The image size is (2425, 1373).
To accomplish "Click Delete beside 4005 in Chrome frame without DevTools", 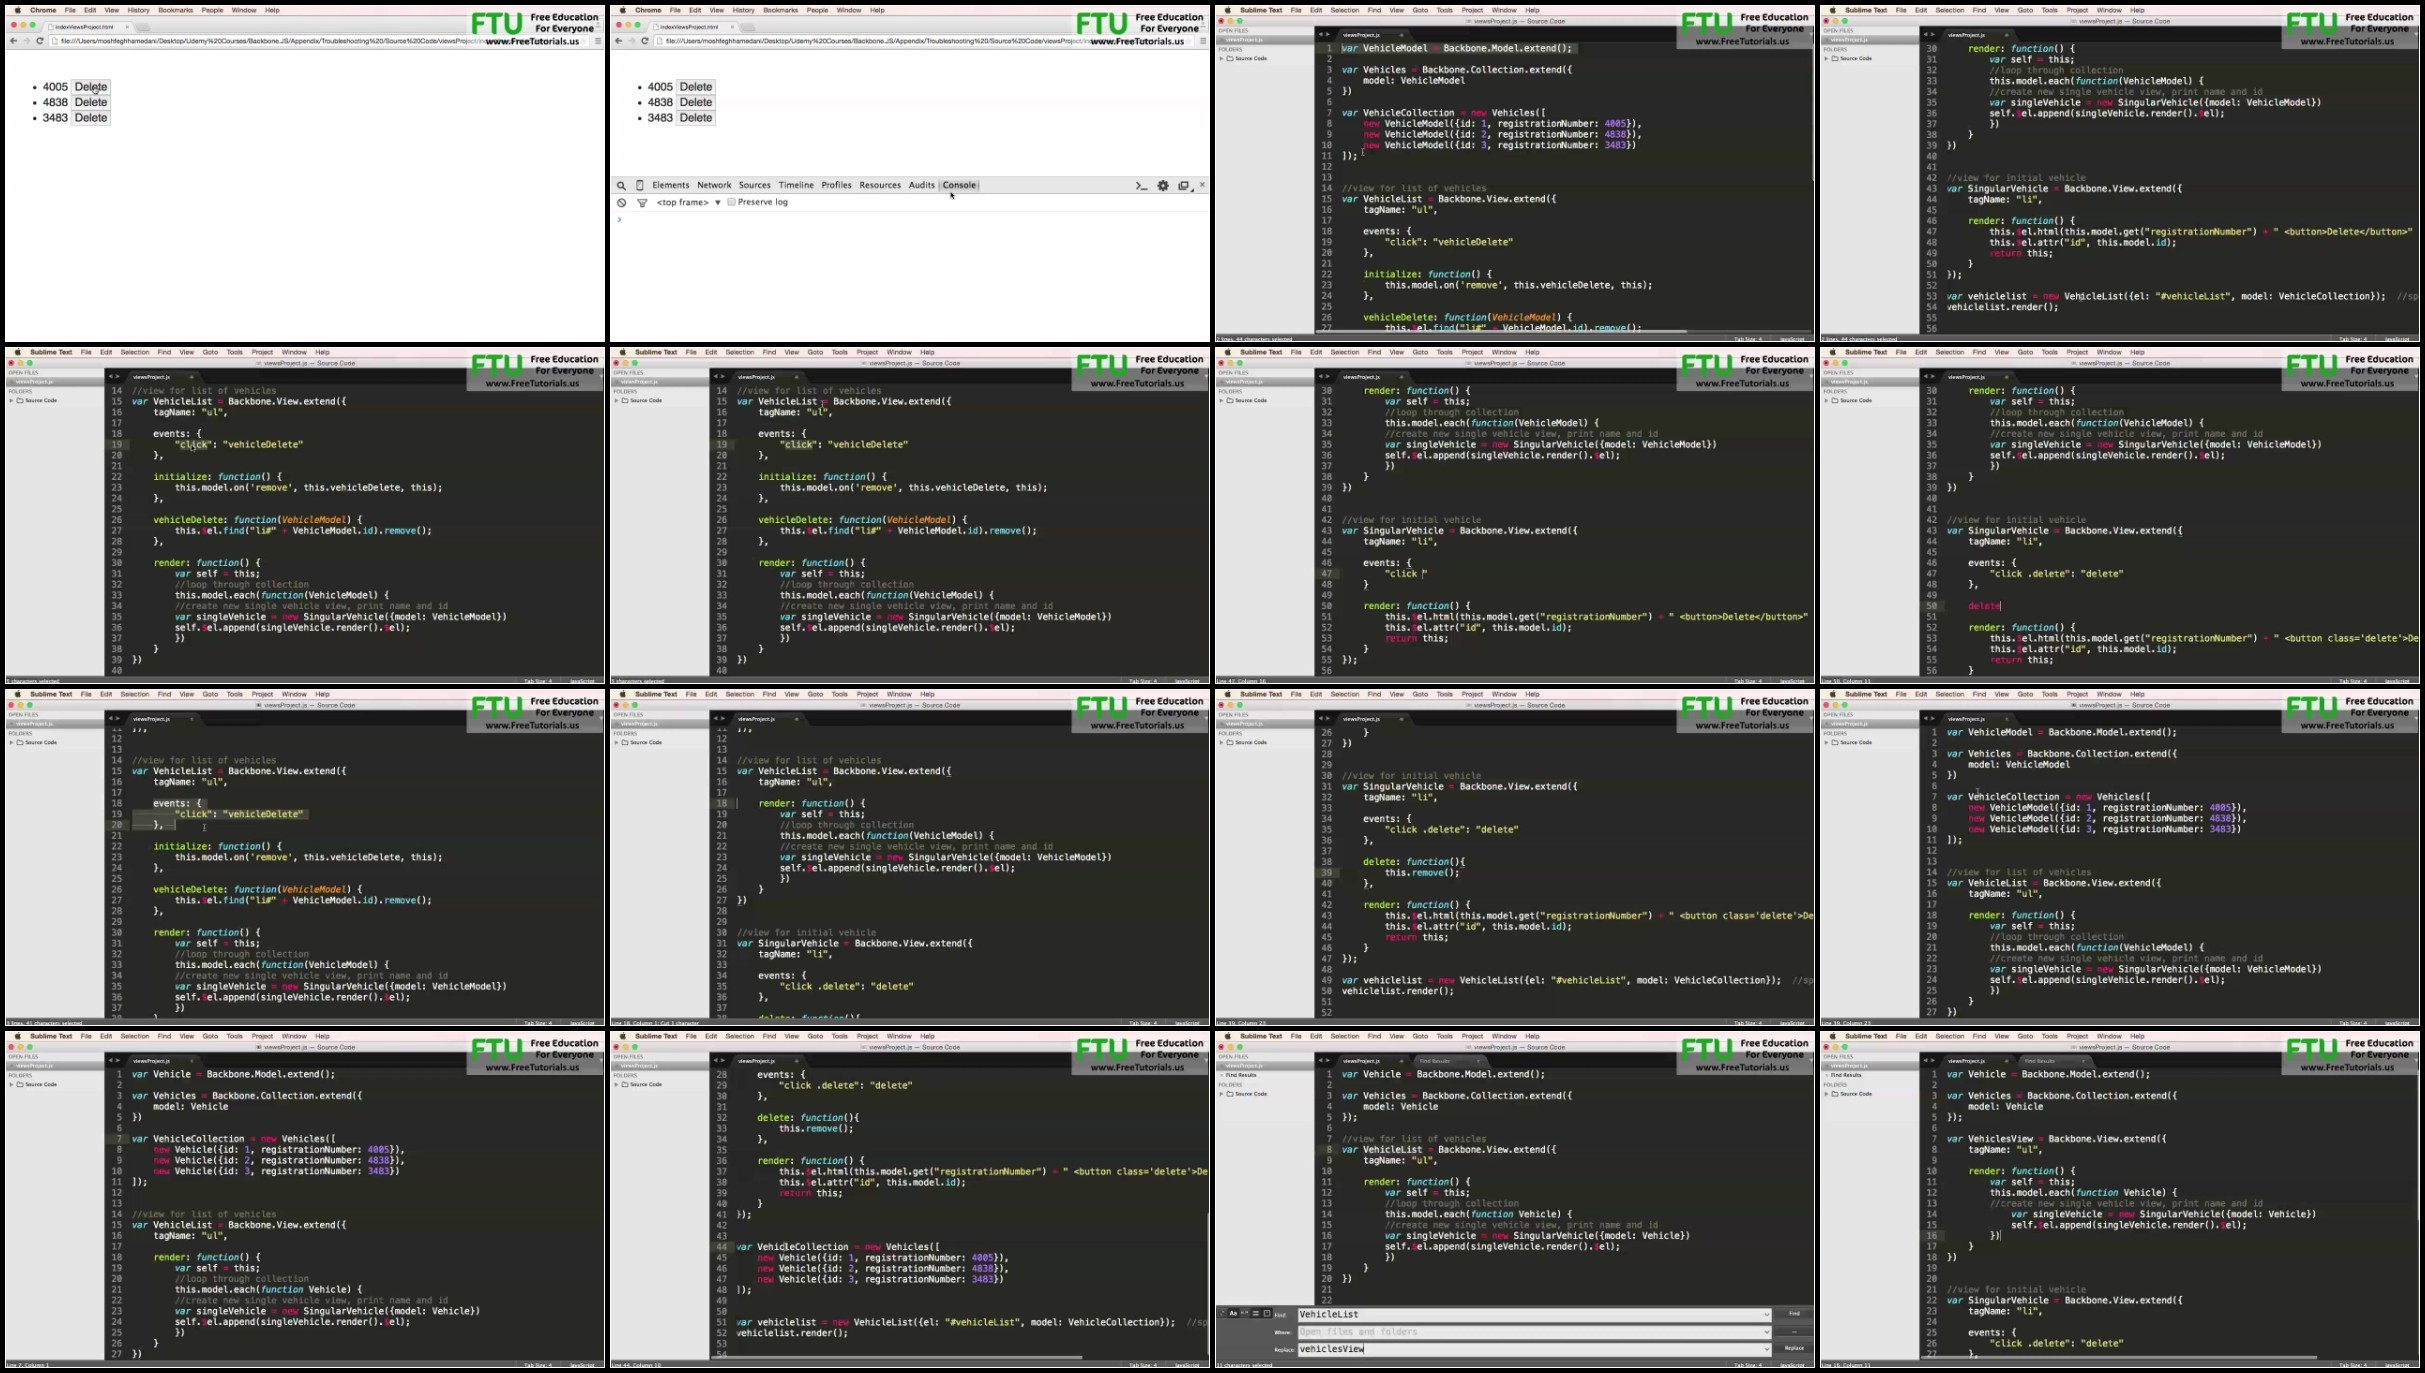I will pos(91,87).
